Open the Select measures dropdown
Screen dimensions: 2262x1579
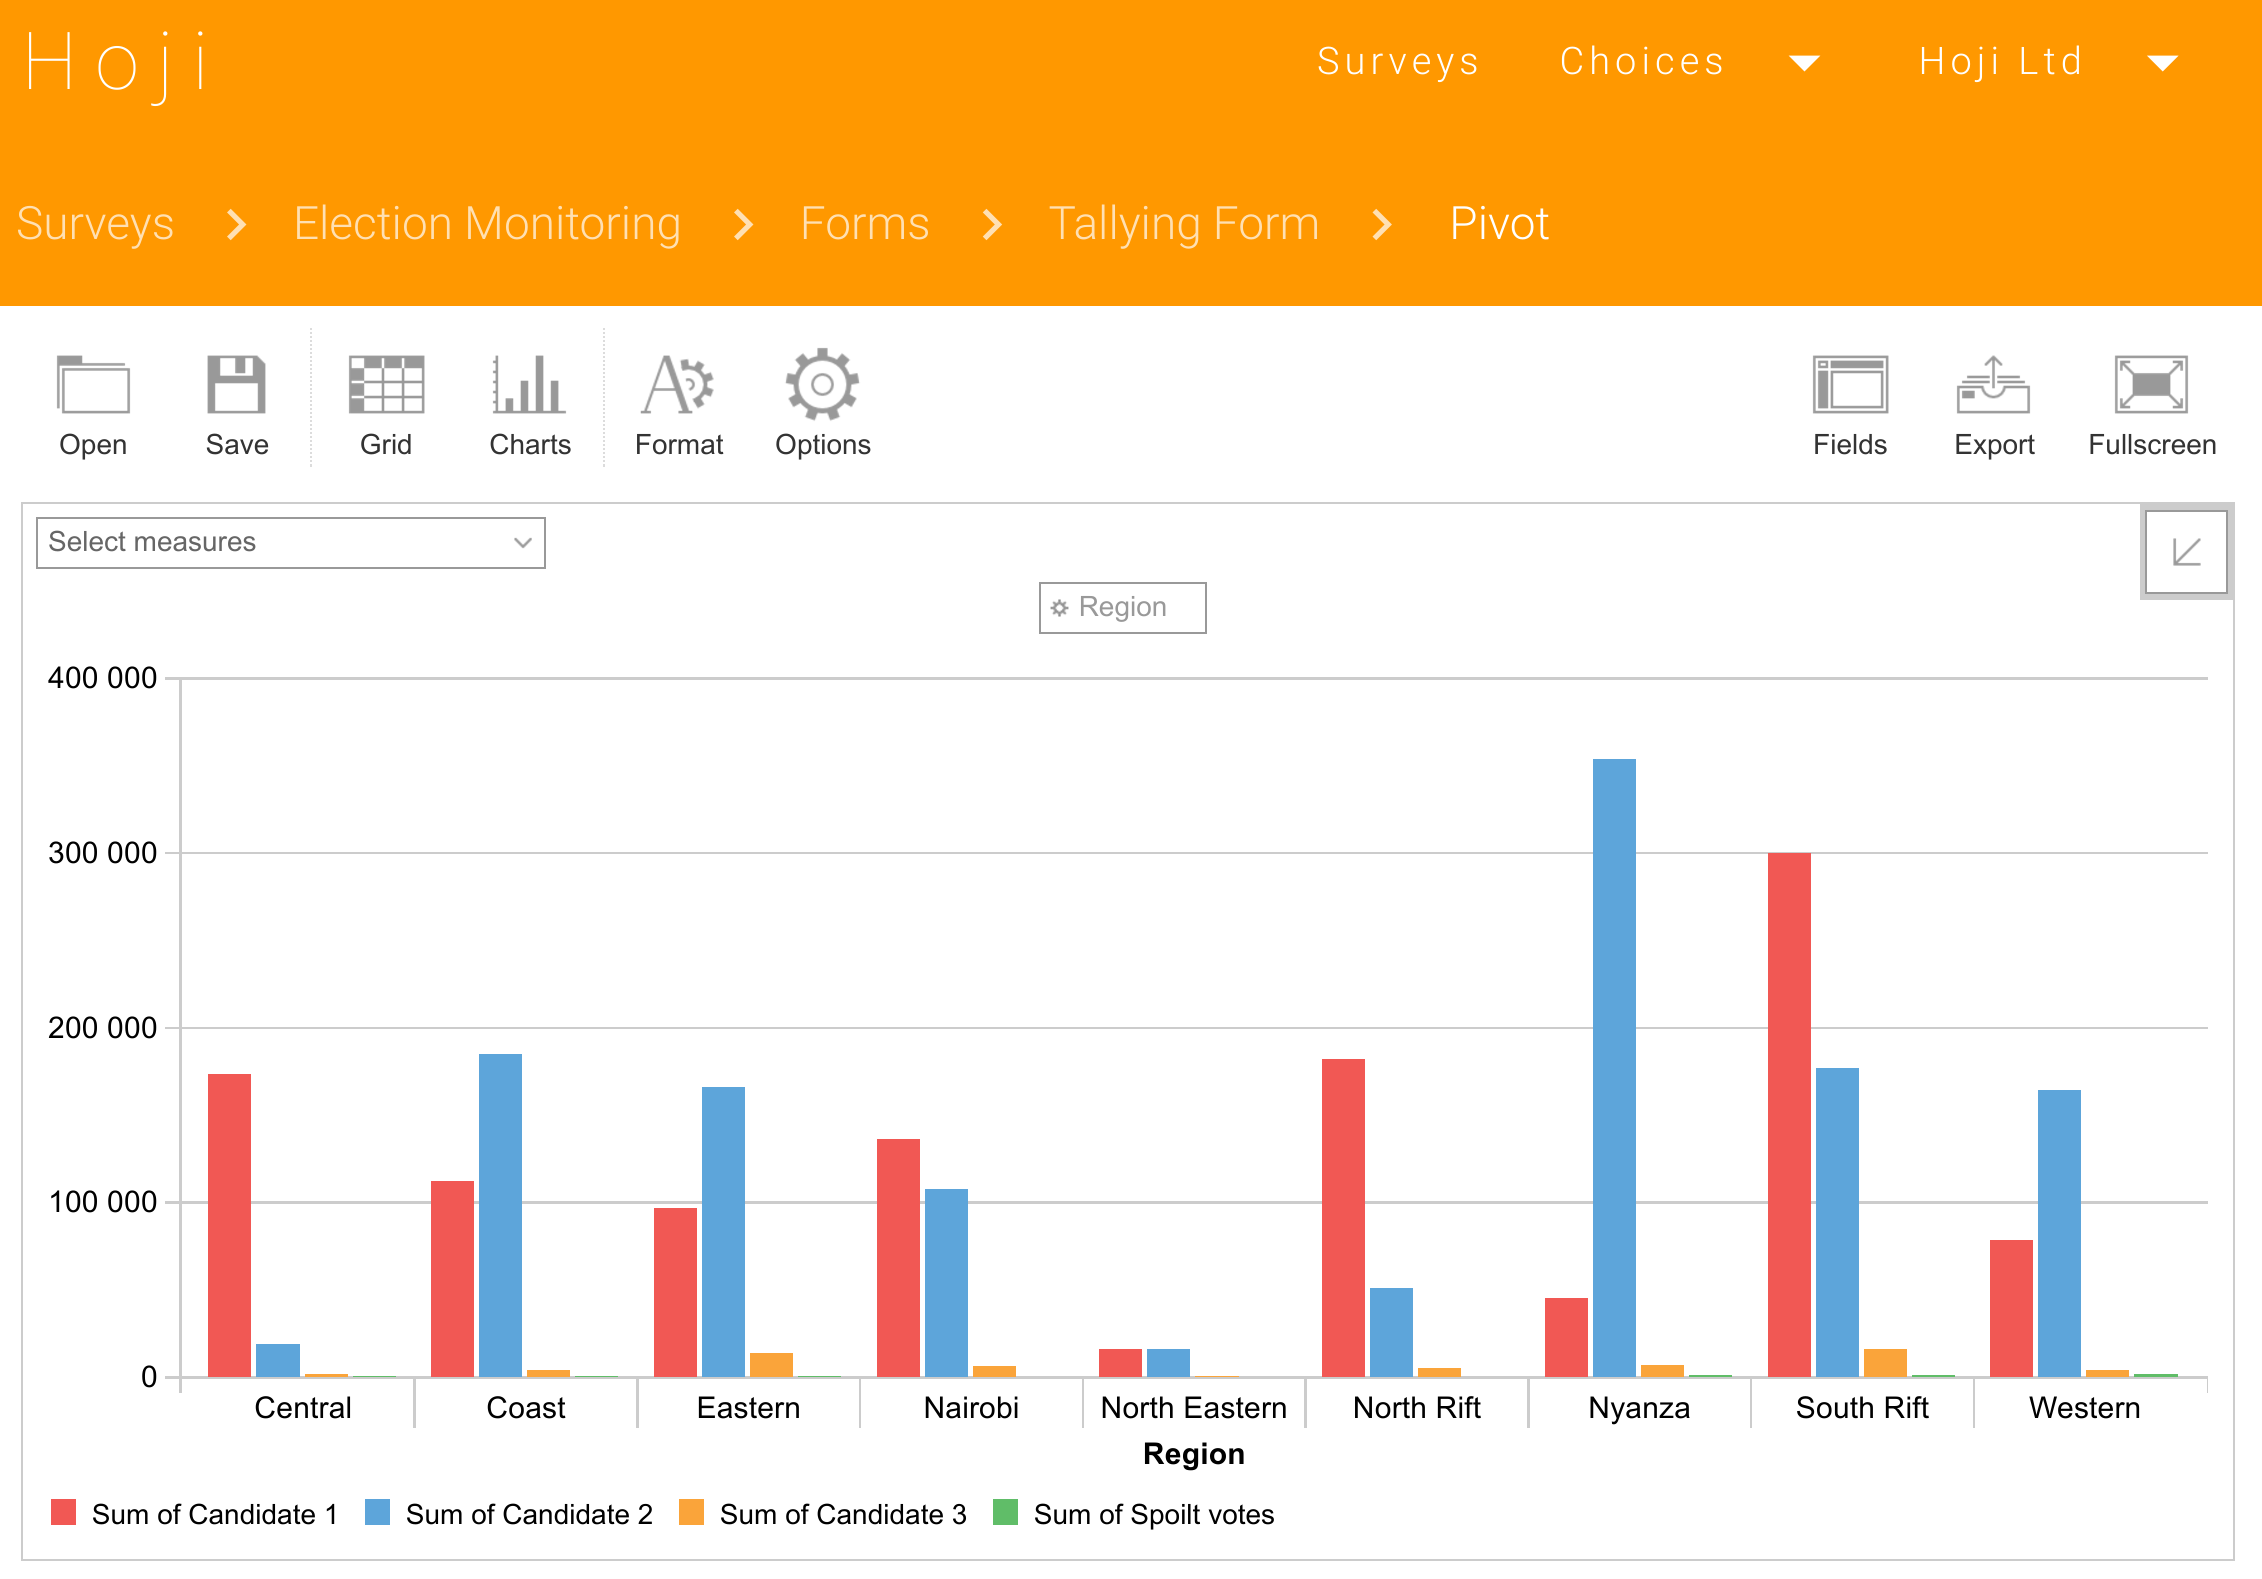click(x=289, y=541)
